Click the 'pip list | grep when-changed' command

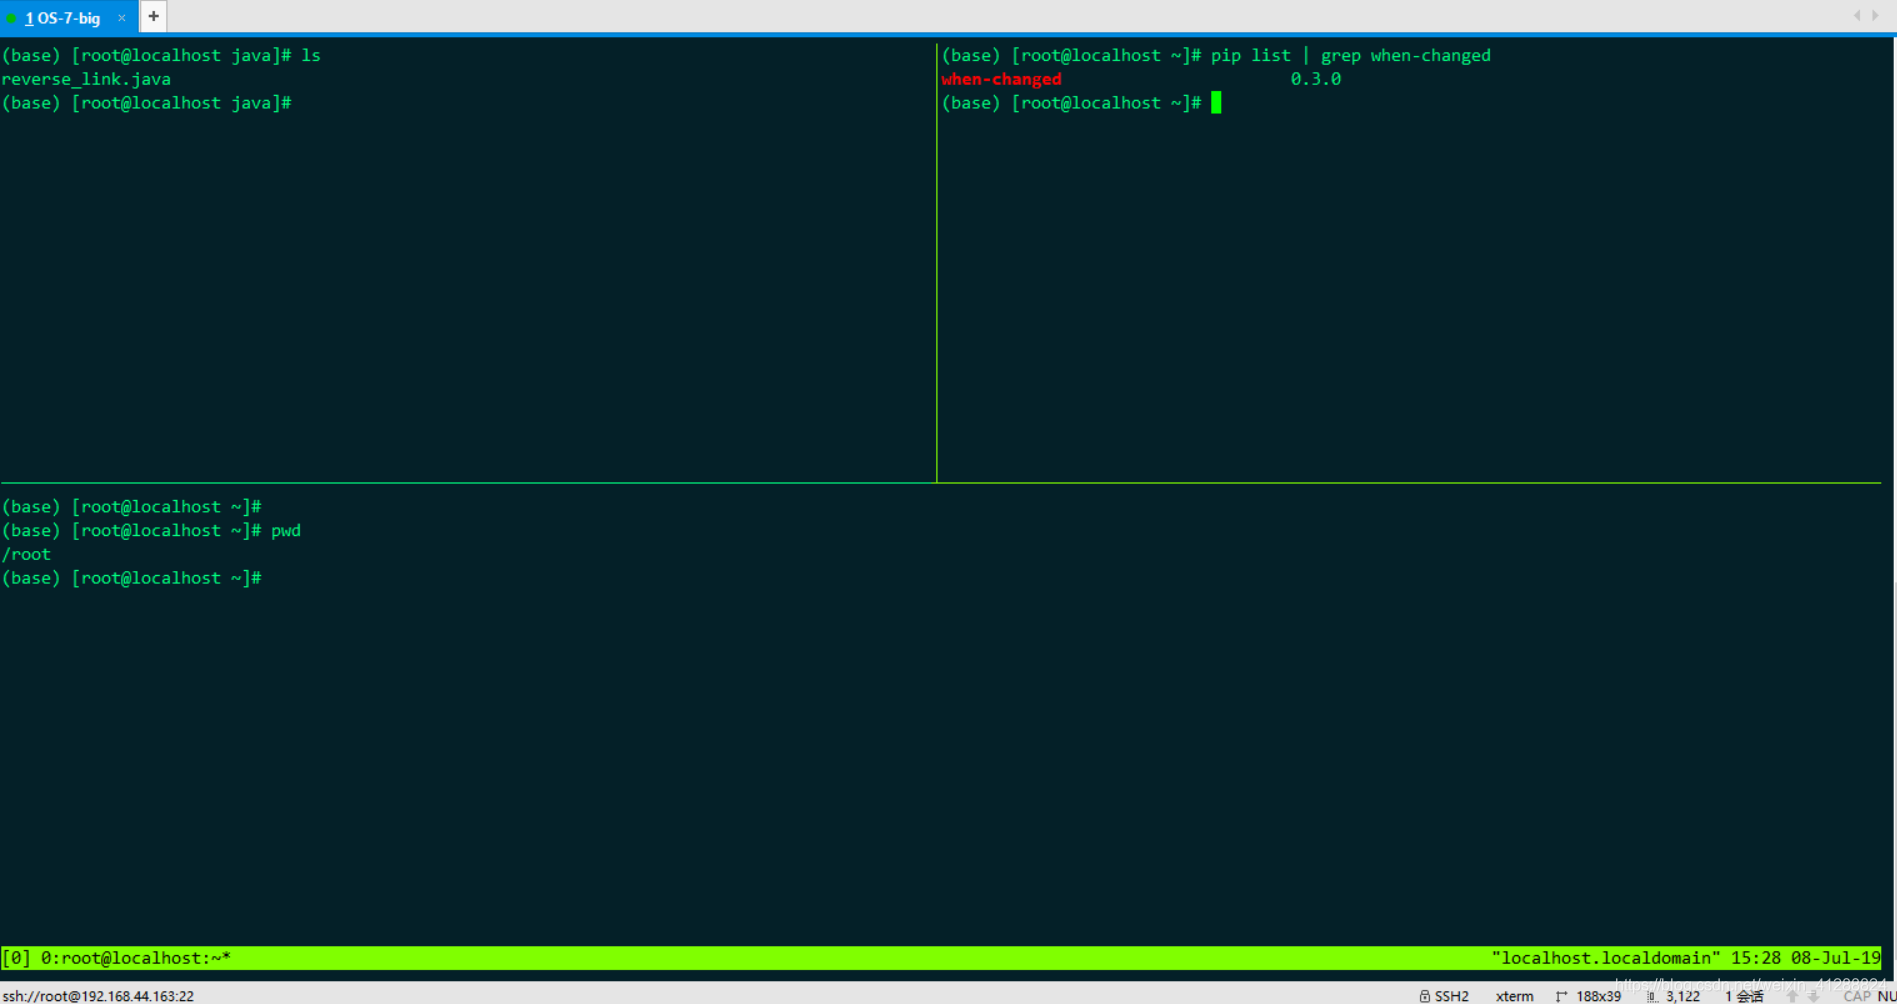[1350, 55]
